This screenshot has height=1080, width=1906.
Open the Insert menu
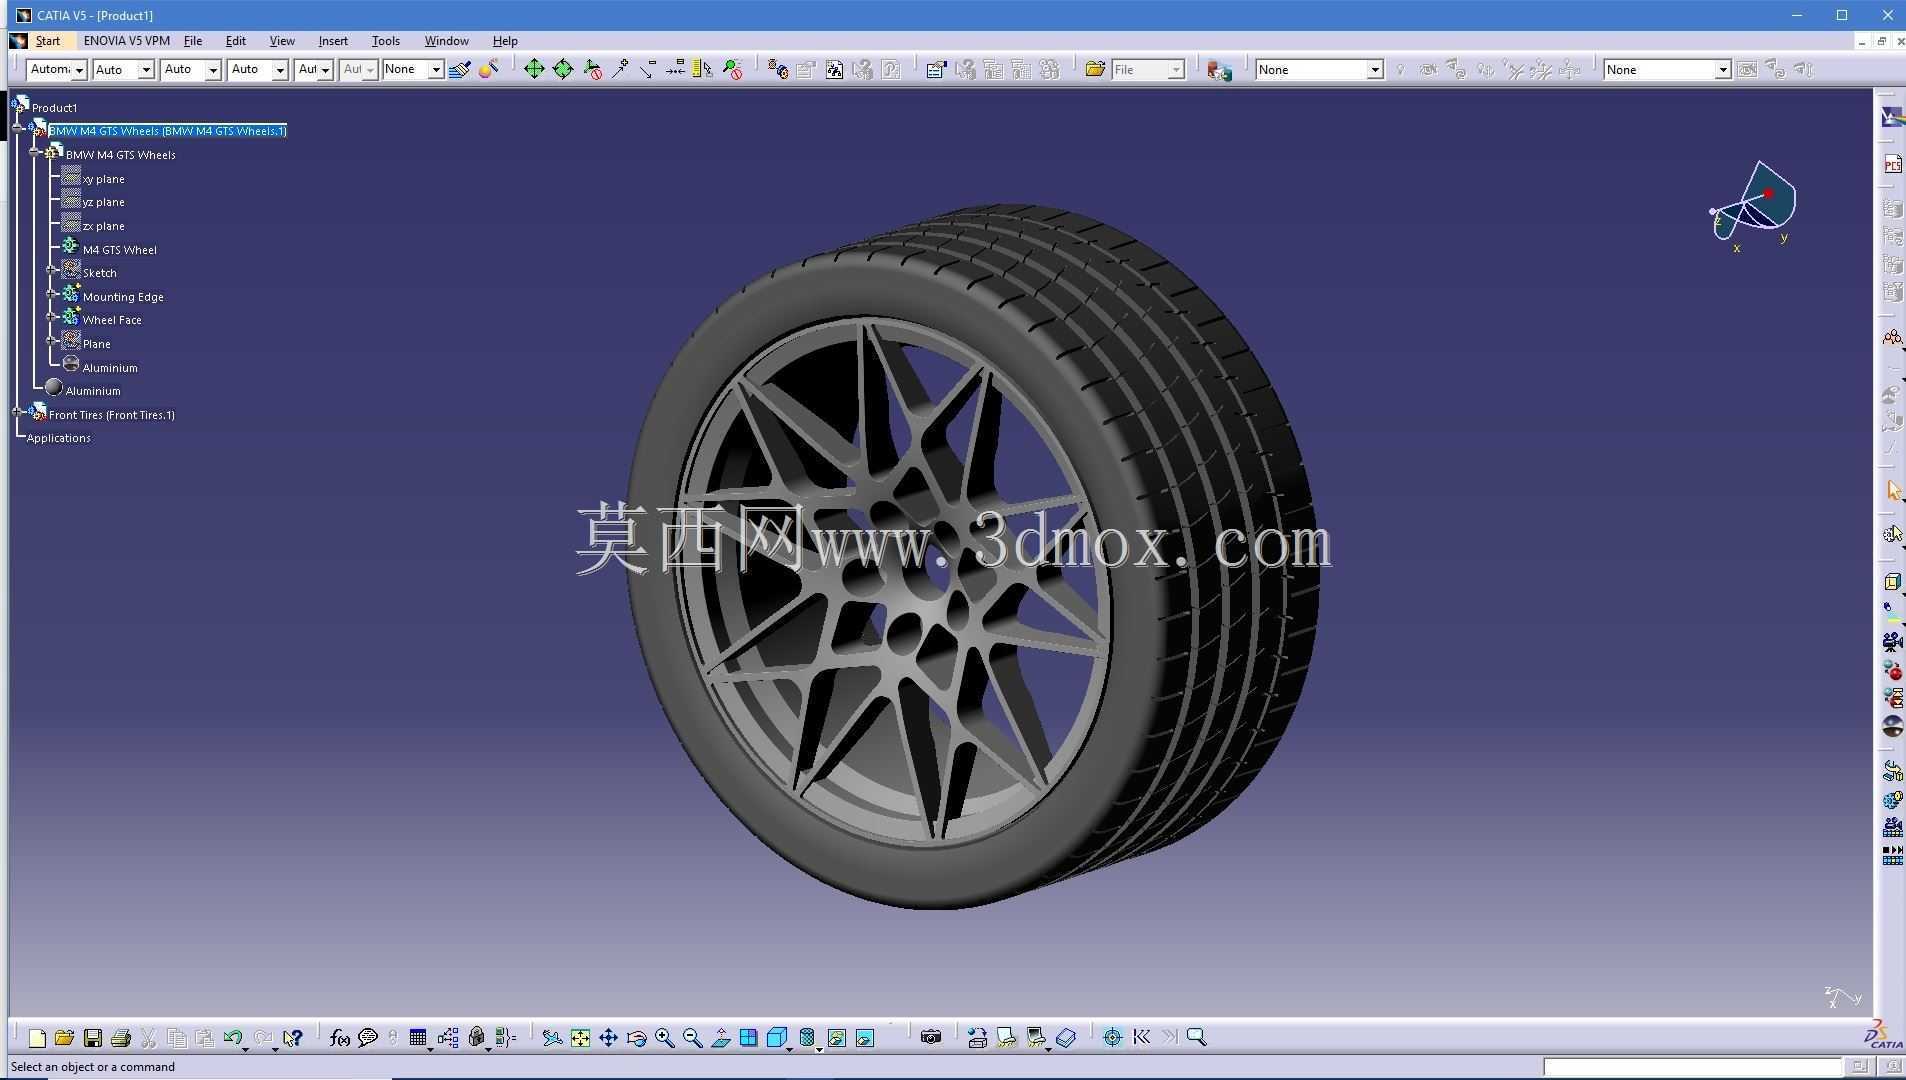pyautogui.click(x=333, y=41)
